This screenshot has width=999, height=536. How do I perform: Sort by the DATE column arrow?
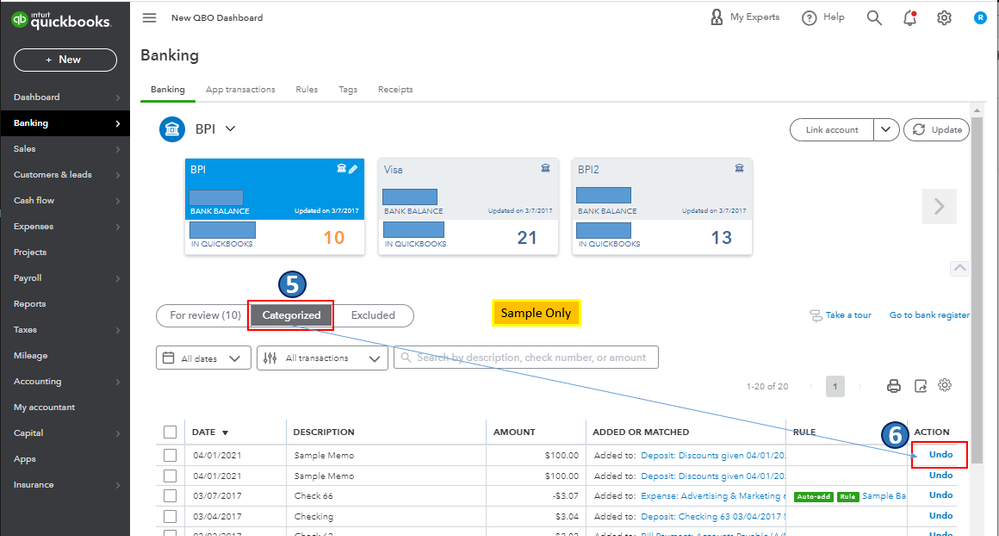[225, 433]
